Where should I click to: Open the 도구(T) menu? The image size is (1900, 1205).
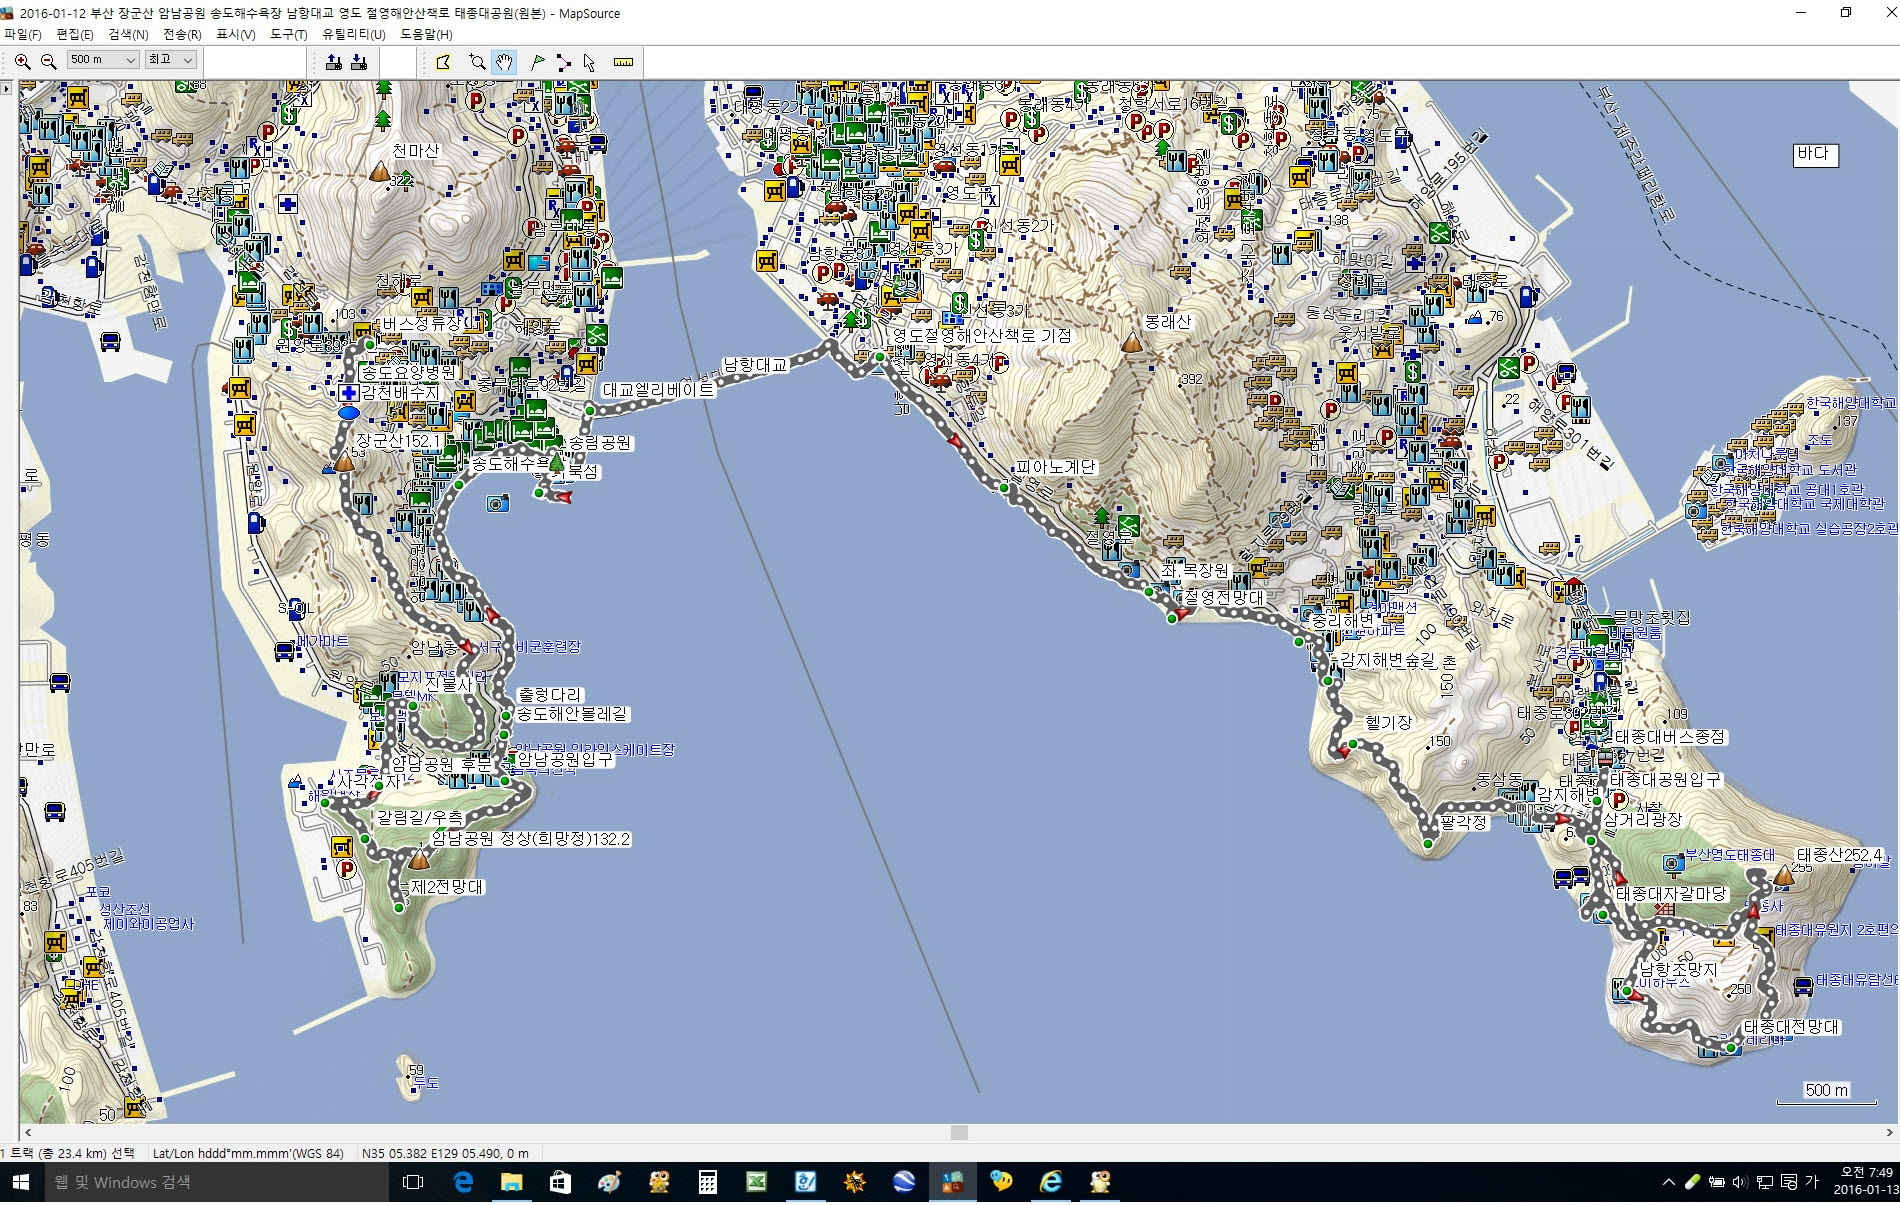[x=289, y=34]
